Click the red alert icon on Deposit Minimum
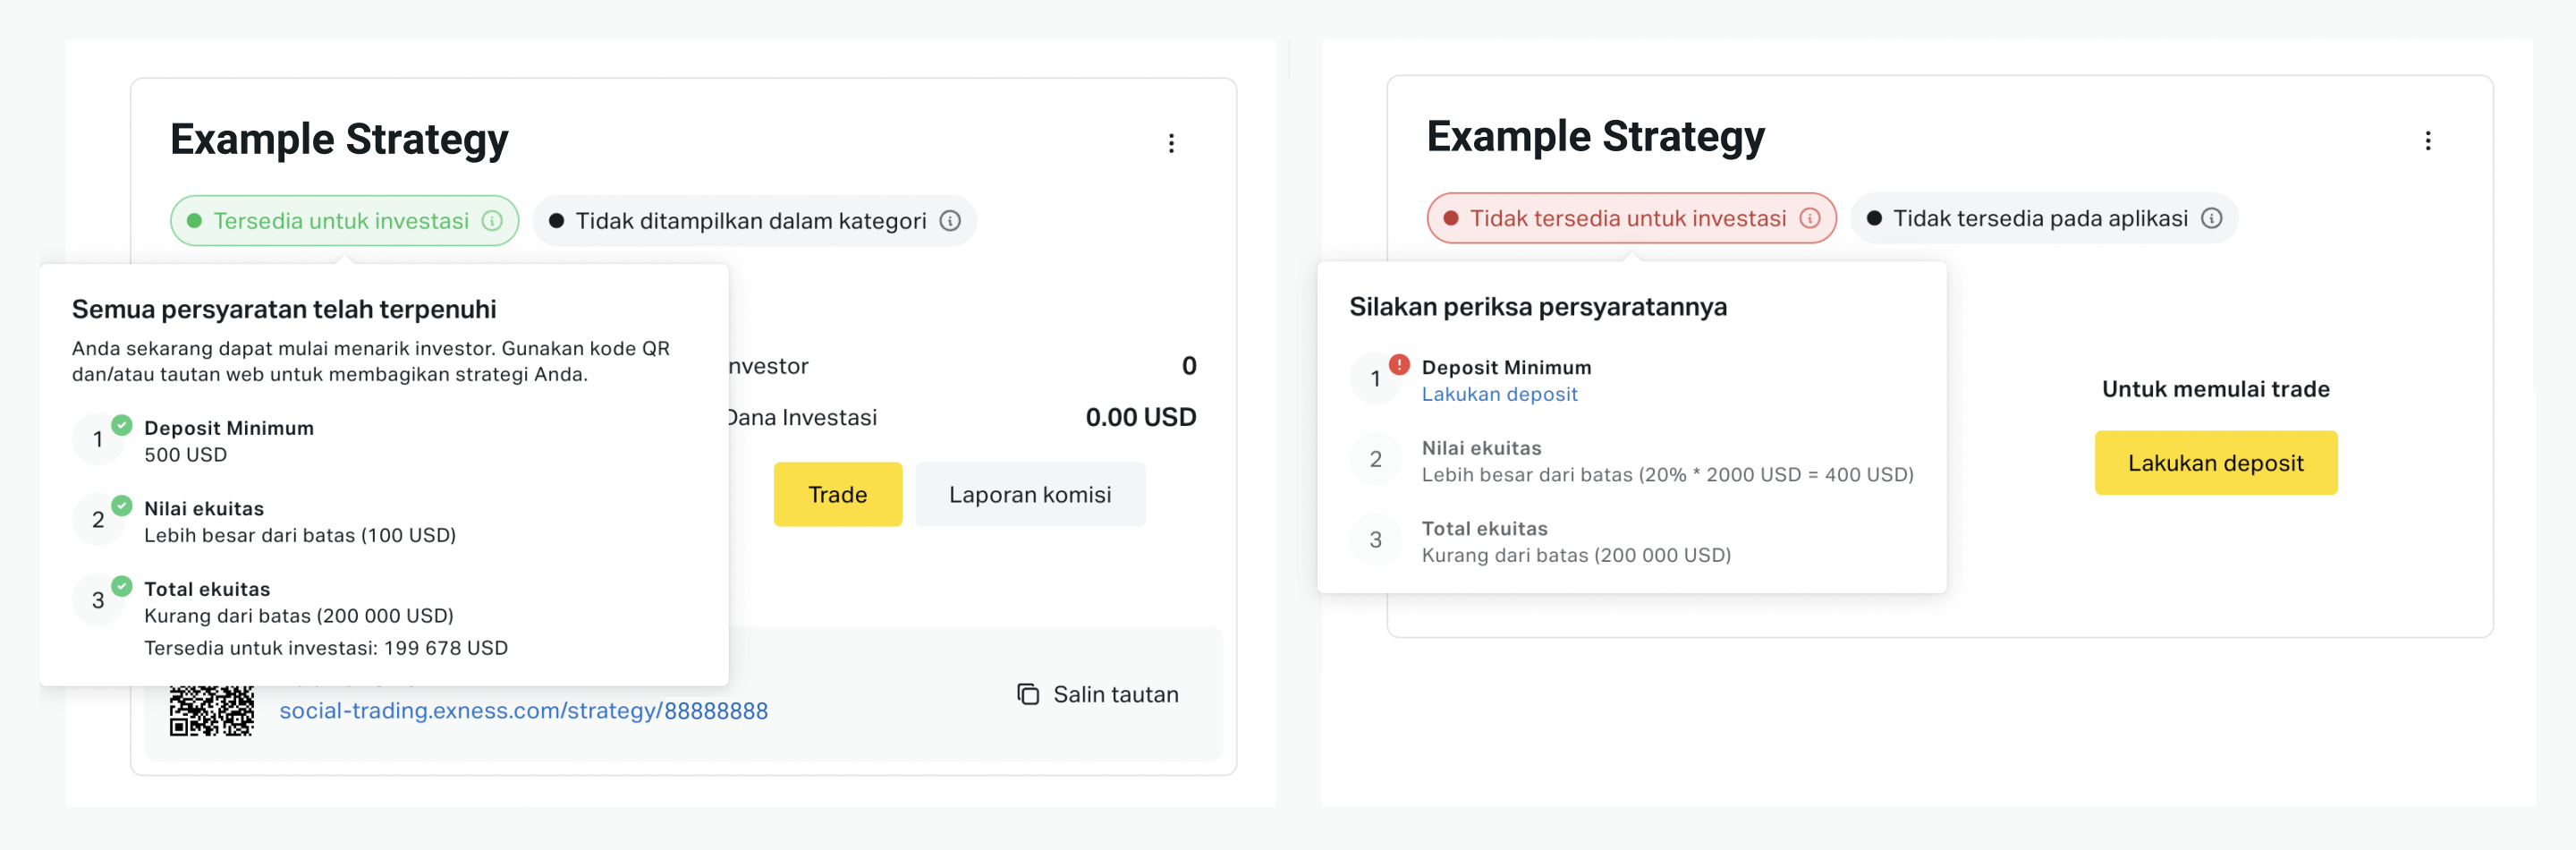The height and width of the screenshot is (850, 2576). tap(1399, 364)
